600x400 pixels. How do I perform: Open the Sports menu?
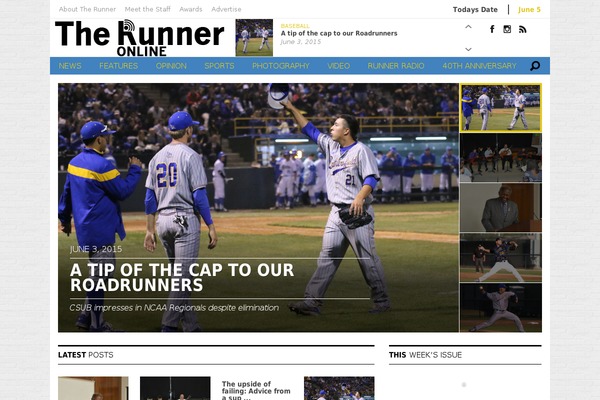click(x=219, y=66)
